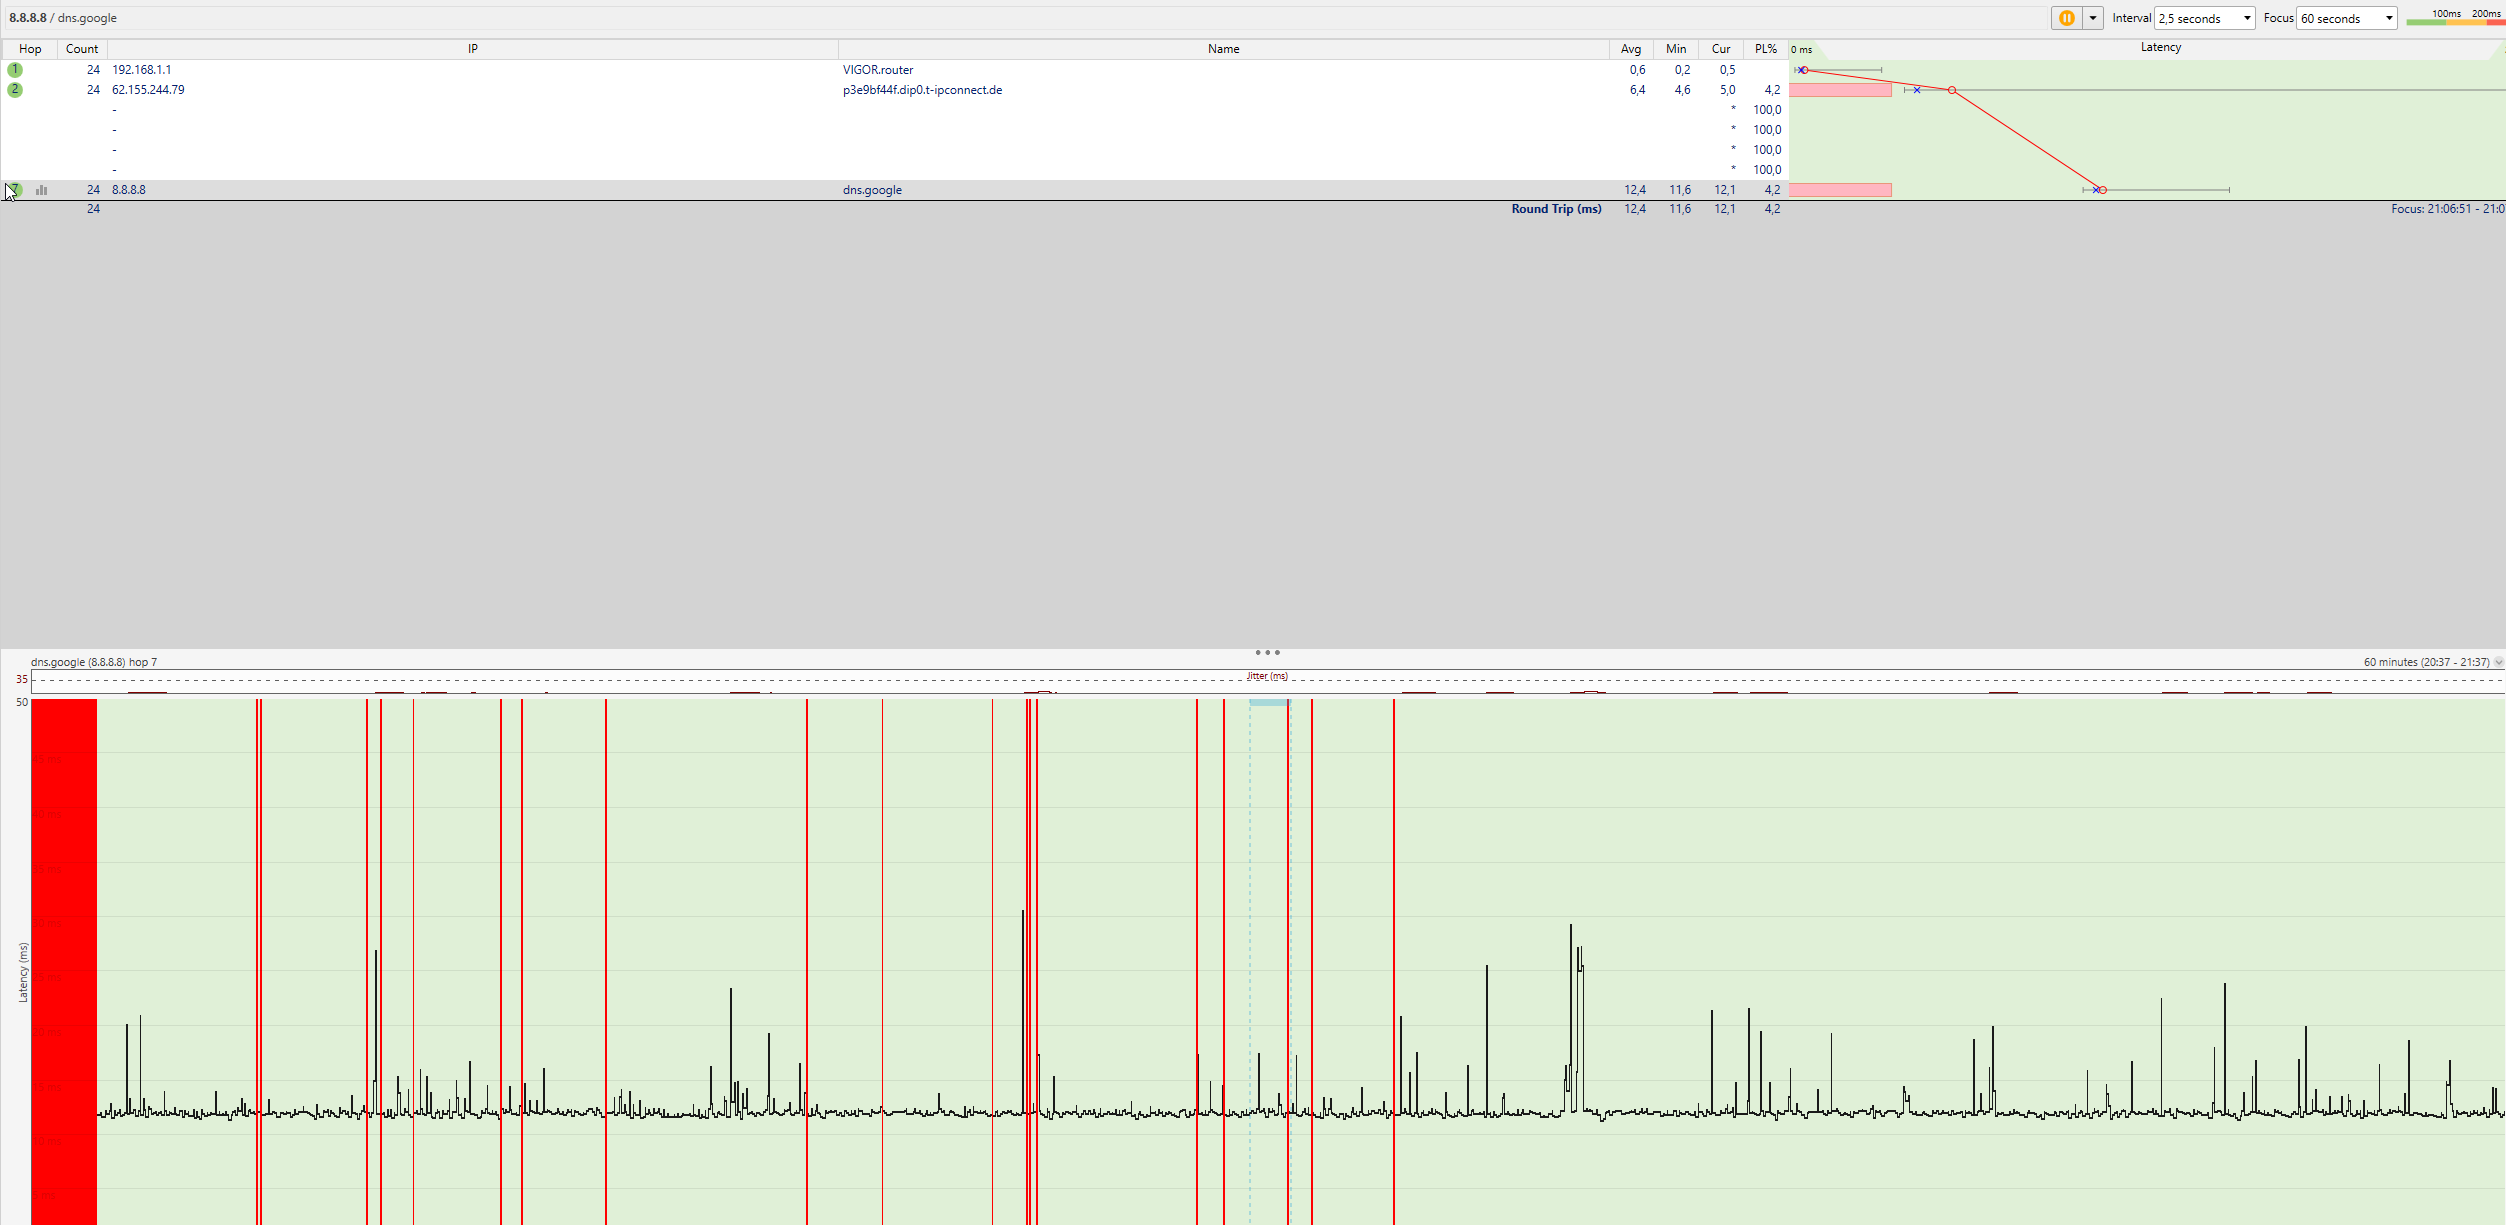Viewport: 2506px width, 1225px height.
Task: Click hop 7 pink packet loss bar
Action: pos(1840,190)
